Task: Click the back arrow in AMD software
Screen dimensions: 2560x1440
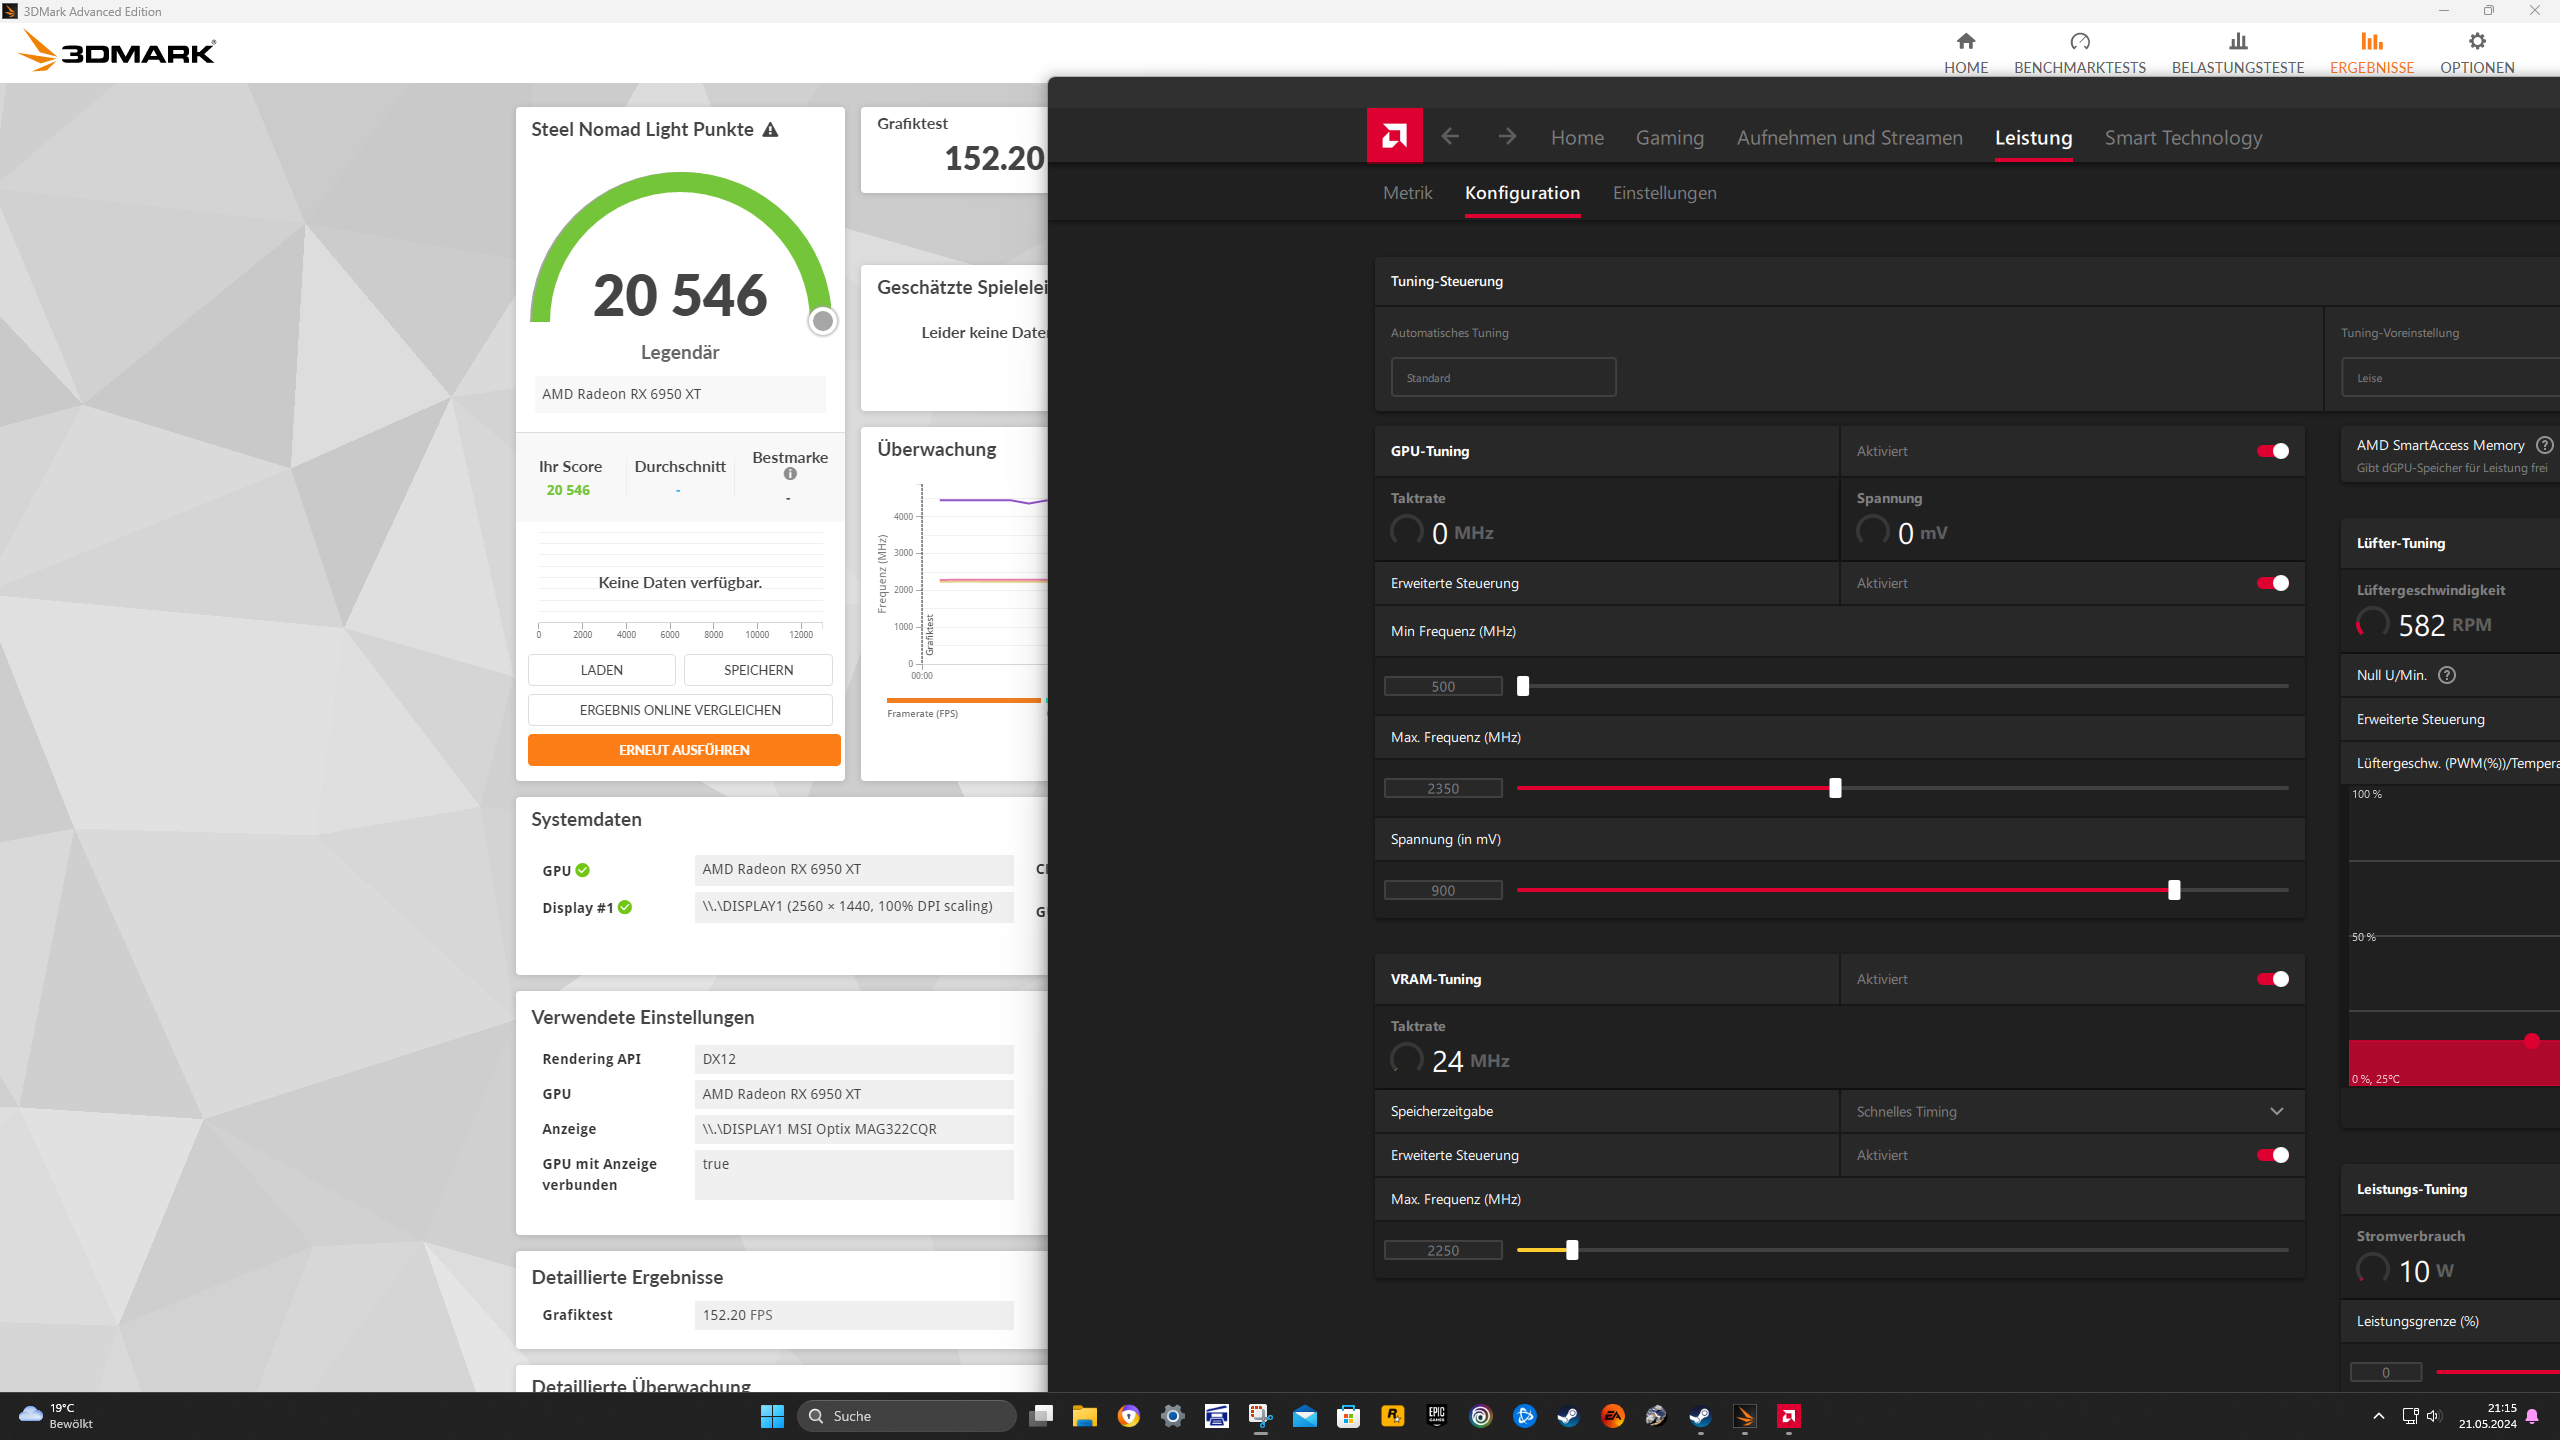Action: pos(1450,136)
